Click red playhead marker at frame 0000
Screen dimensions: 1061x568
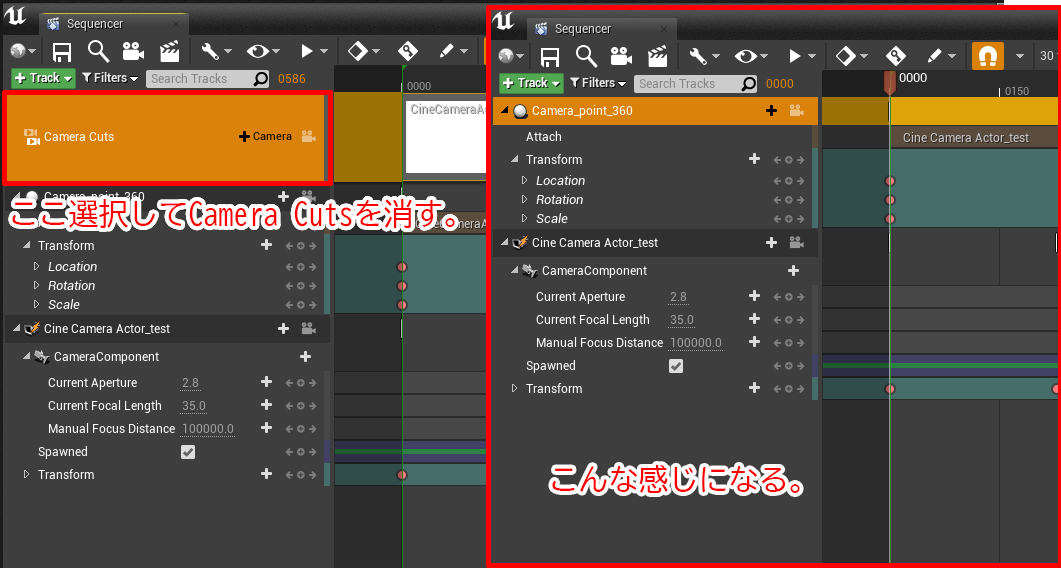(x=890, y=82)
